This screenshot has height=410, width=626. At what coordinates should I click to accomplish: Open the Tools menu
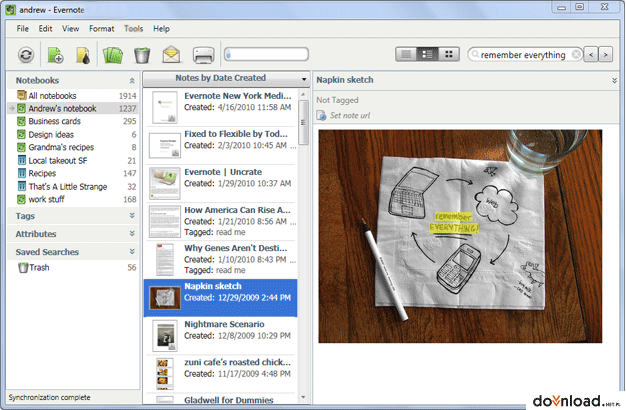(x=133, y=29)
